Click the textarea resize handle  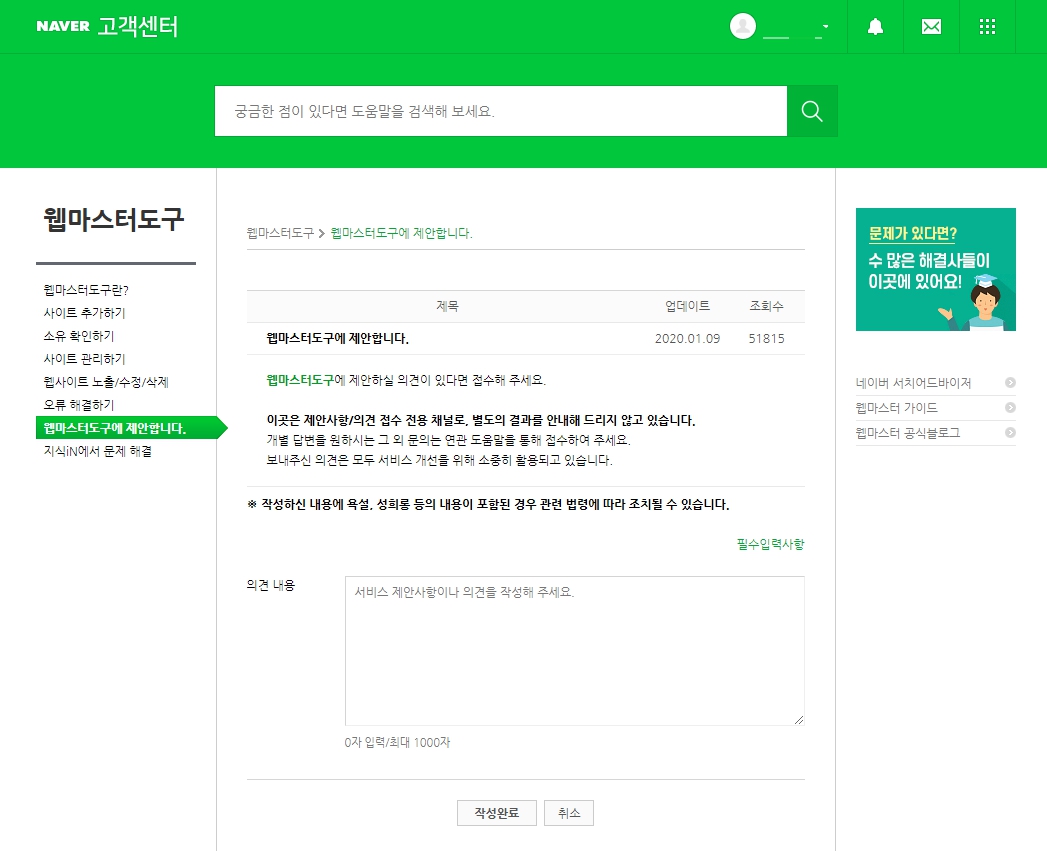pyautogui.click(x=799, y=719)
